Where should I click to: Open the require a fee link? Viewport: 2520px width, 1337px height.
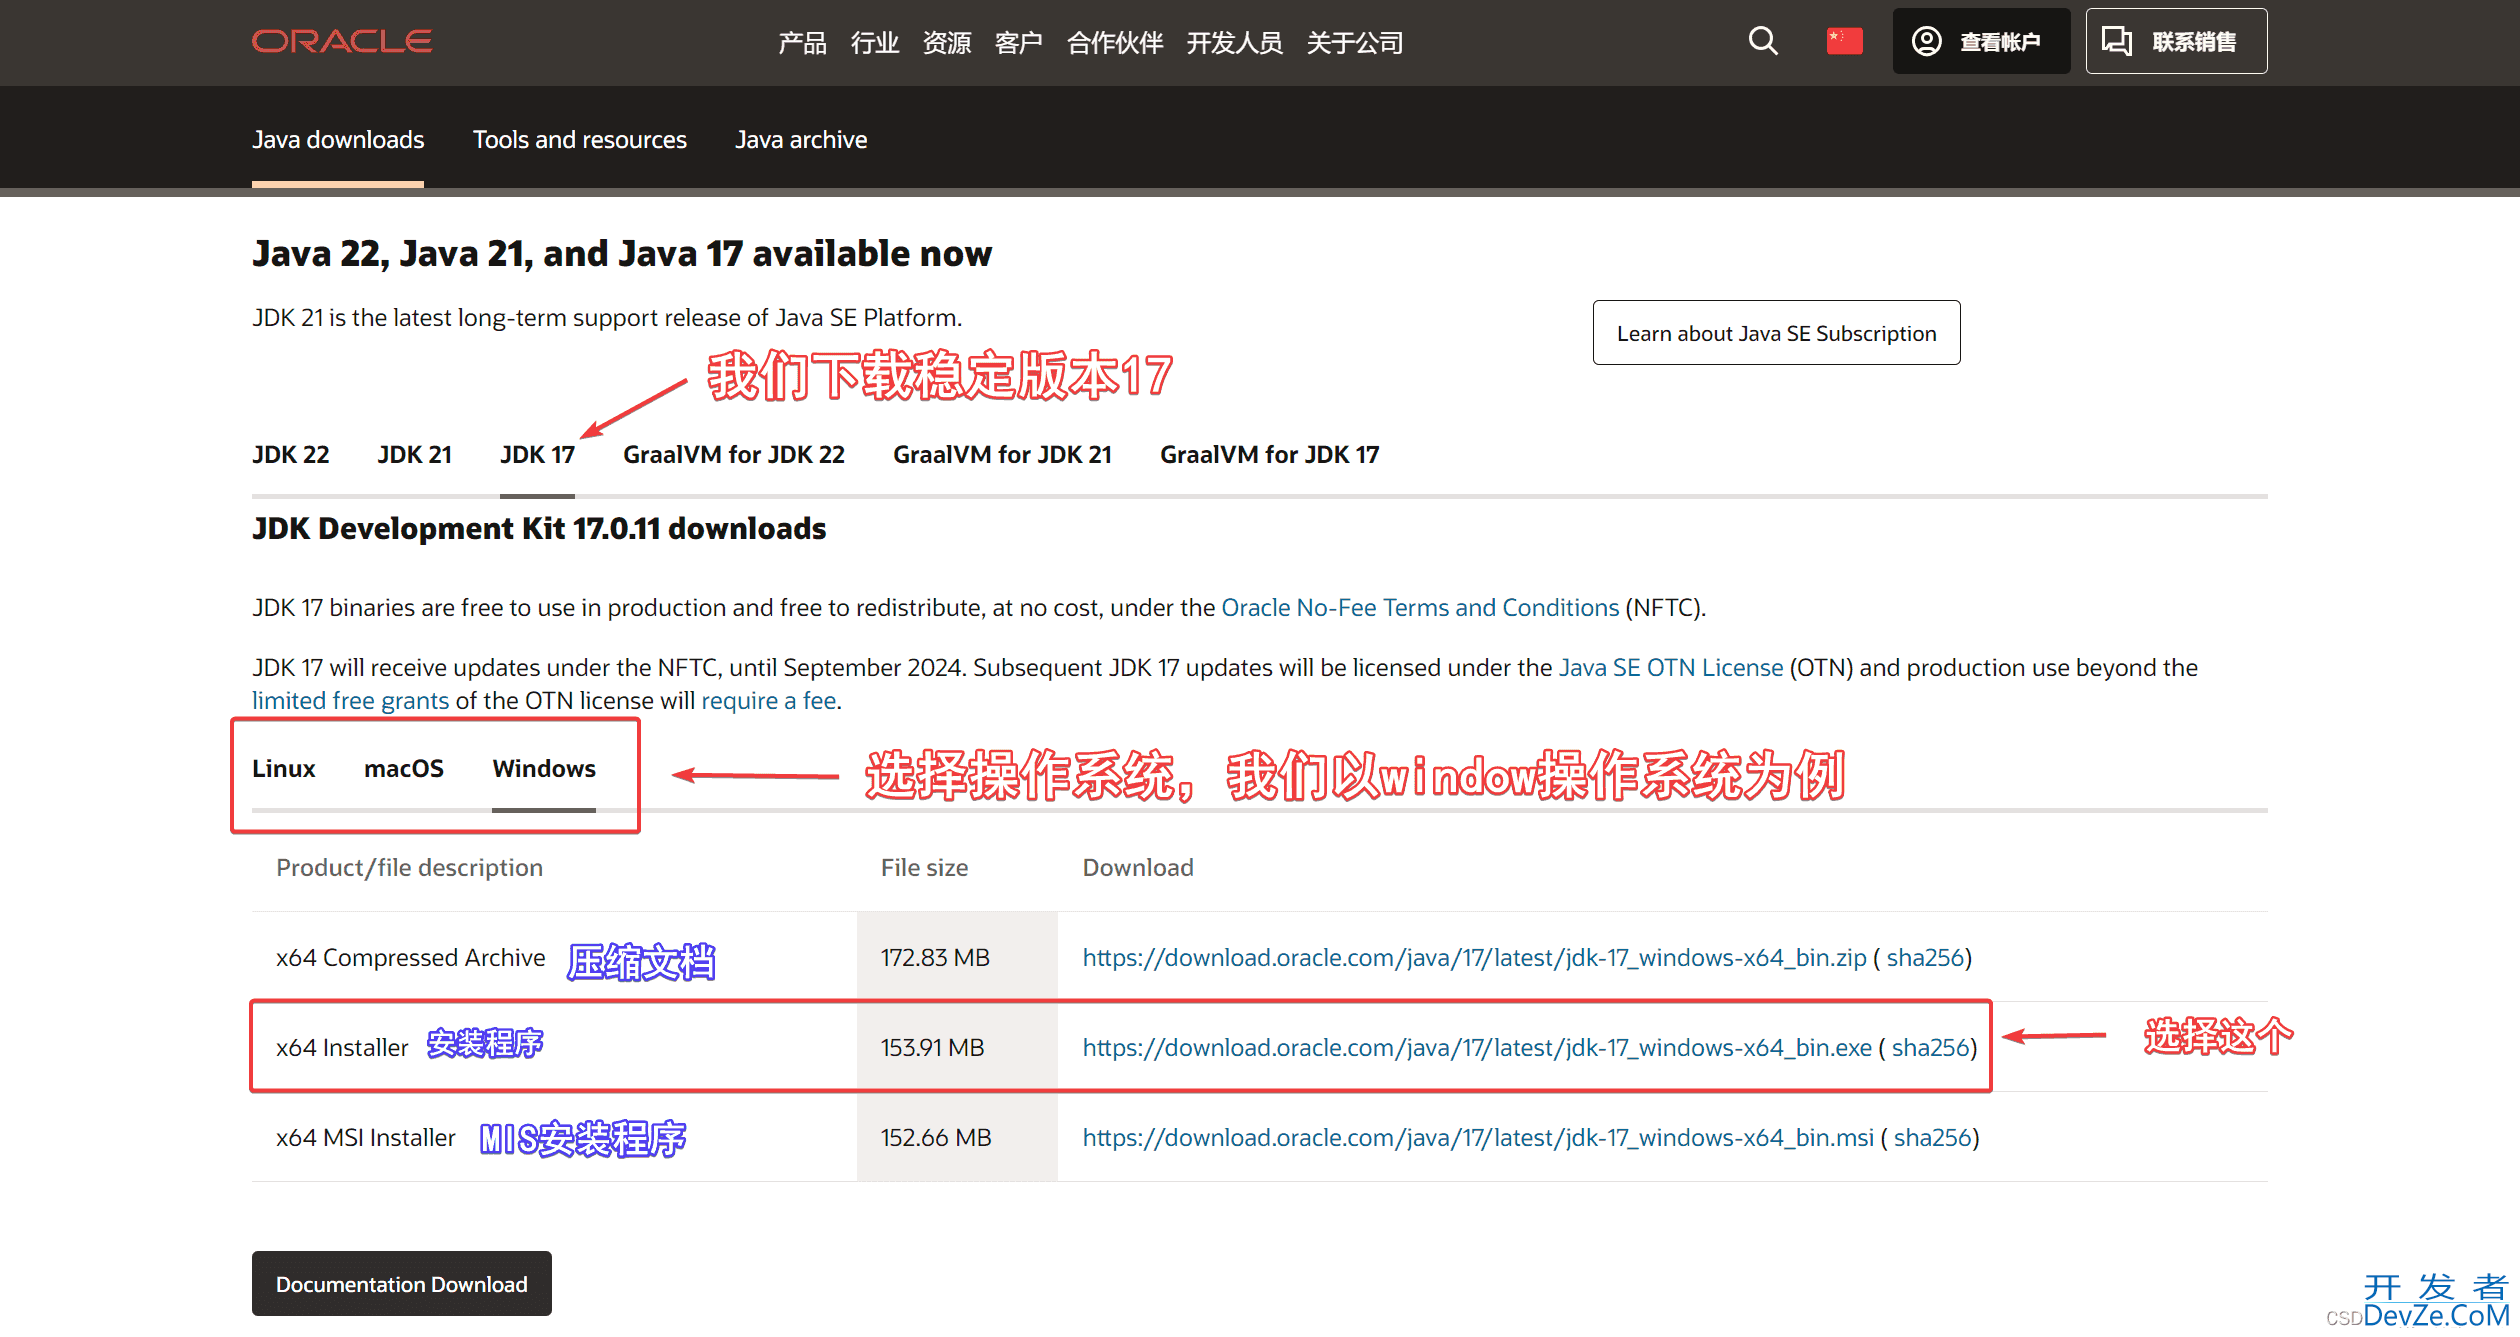tap(768, 701)
